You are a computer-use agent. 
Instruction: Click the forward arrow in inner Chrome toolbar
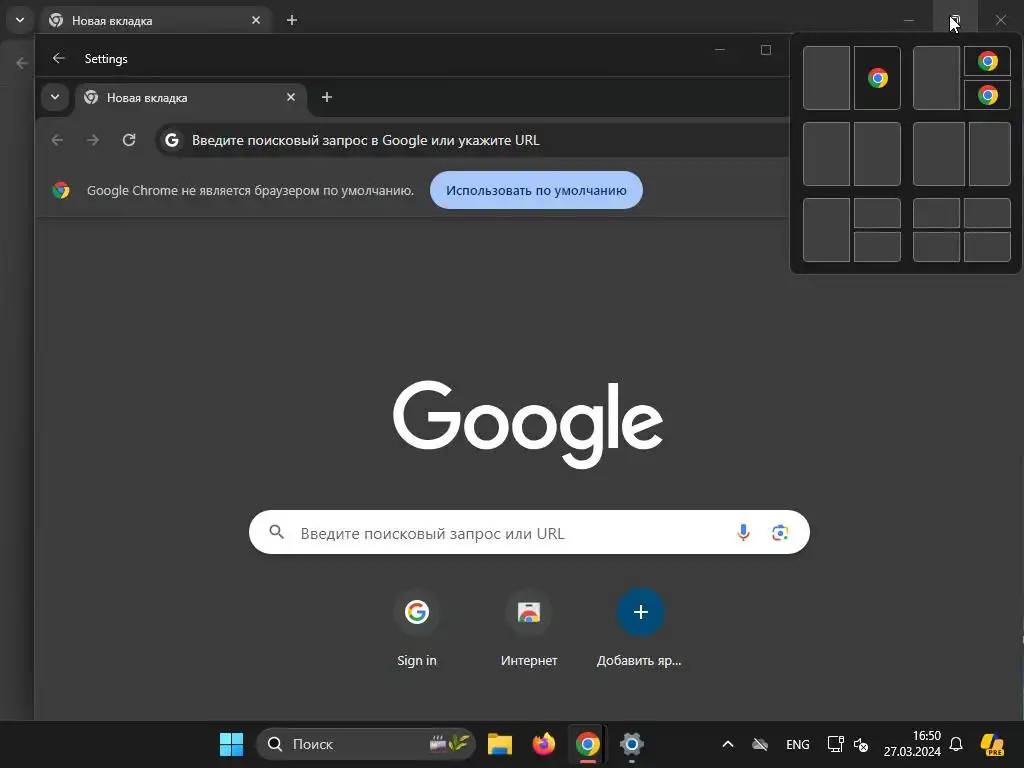[93, 140]
